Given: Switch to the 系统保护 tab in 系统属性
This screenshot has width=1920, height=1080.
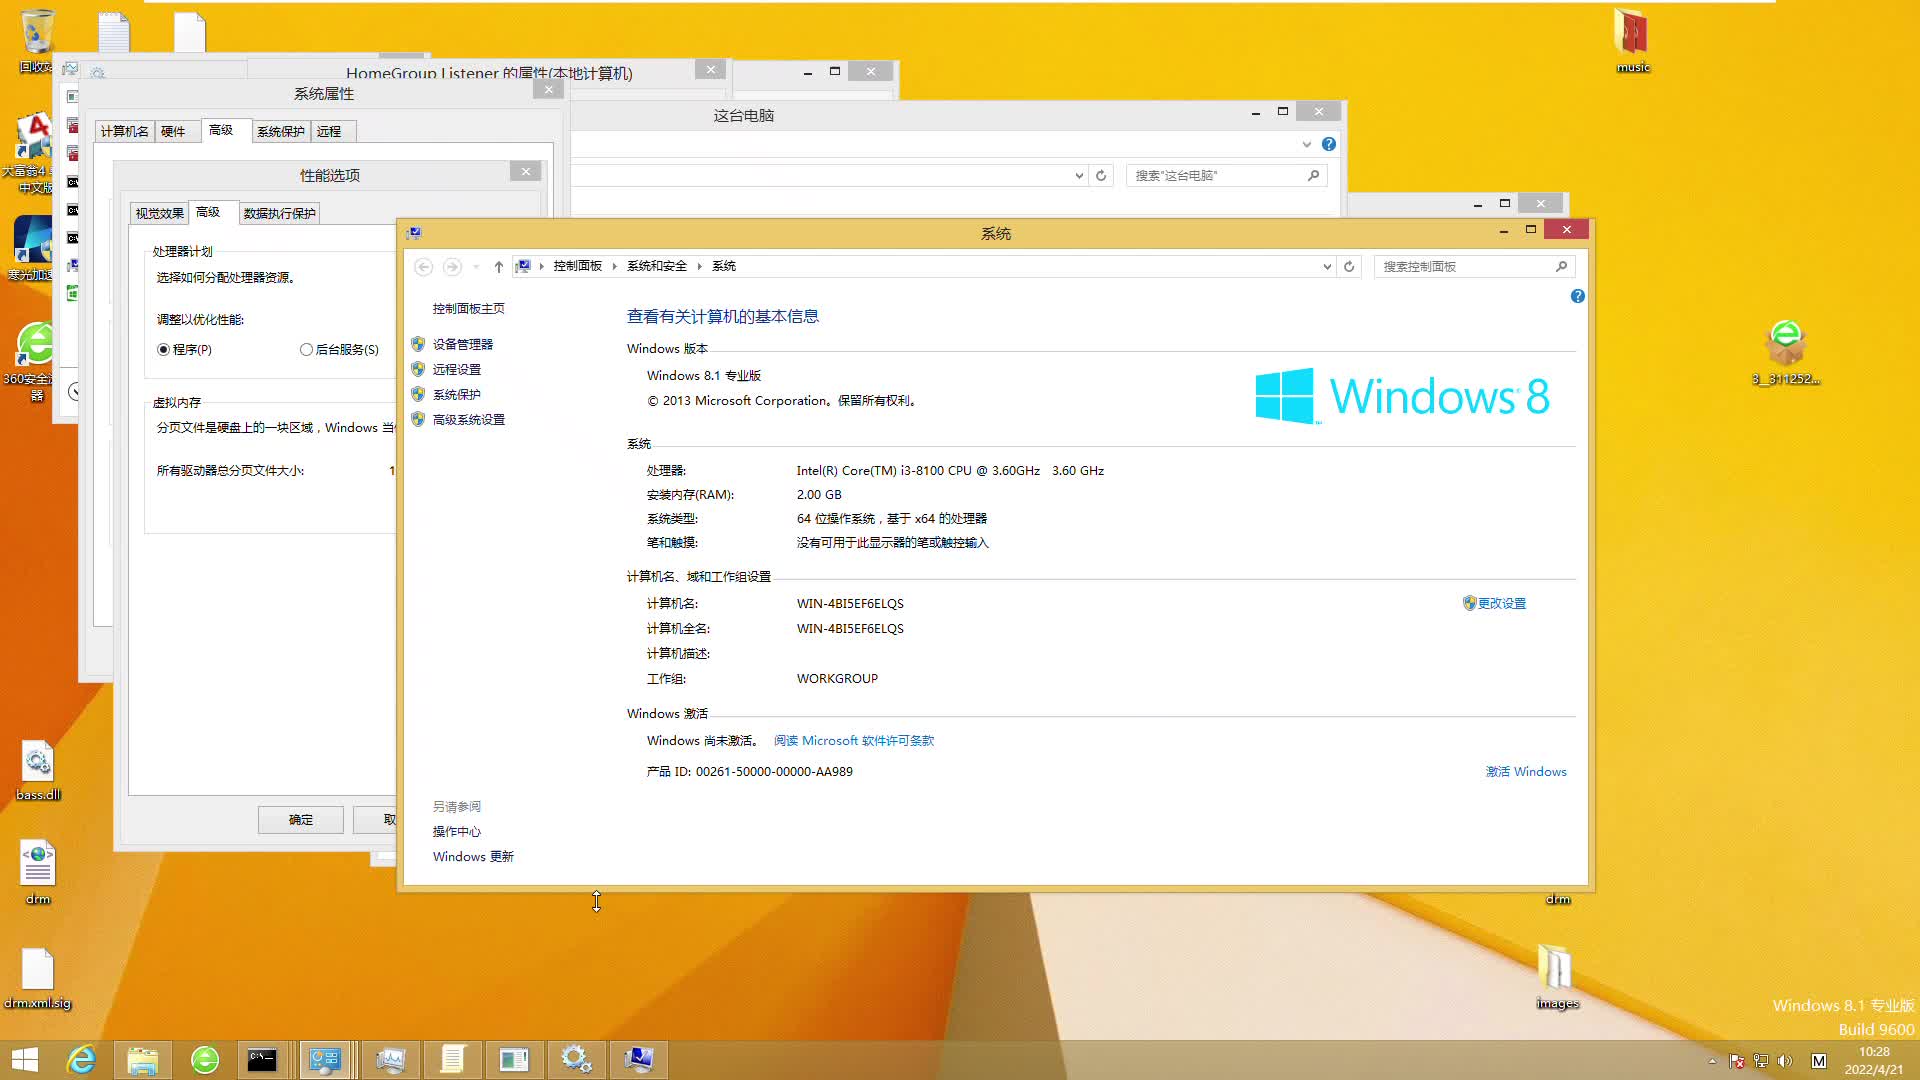Looking at the screenshot, I should [280, 131].
